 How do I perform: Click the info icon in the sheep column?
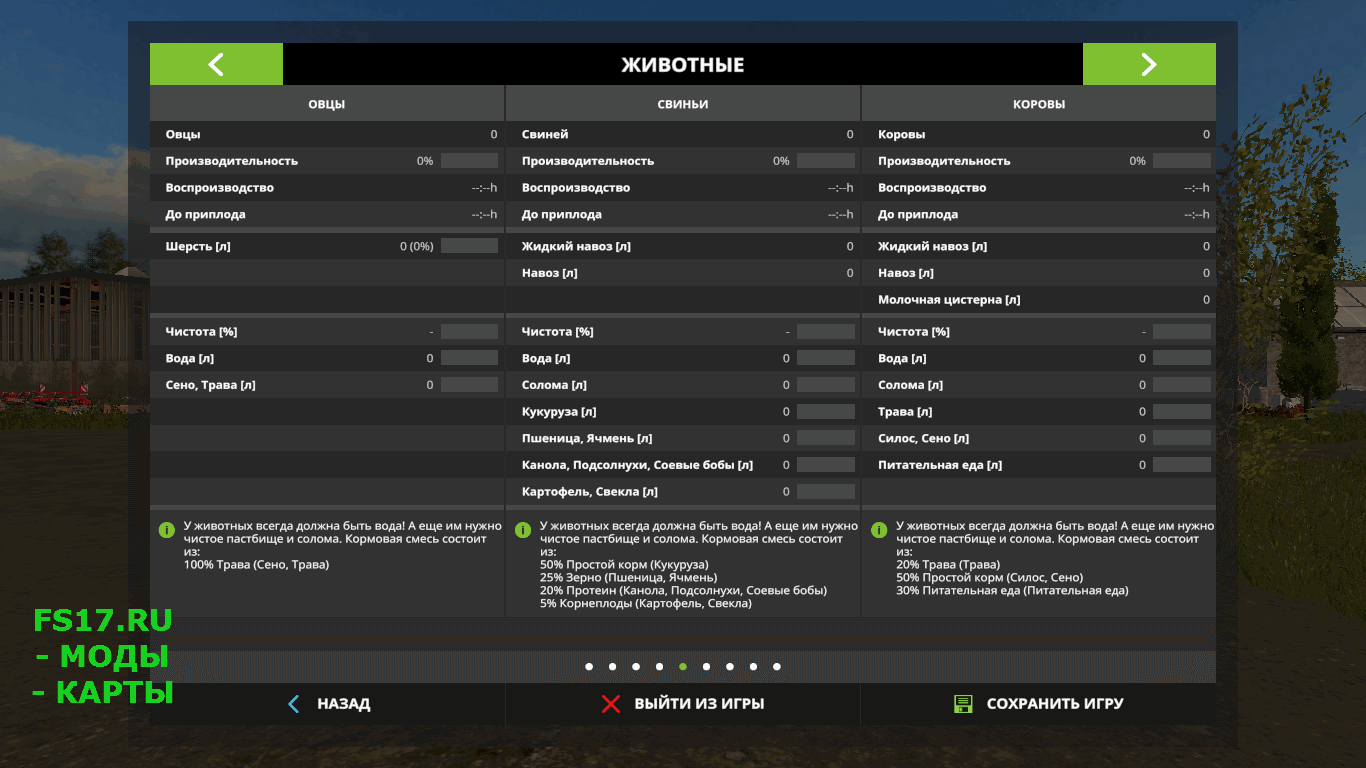pos(166,529)
